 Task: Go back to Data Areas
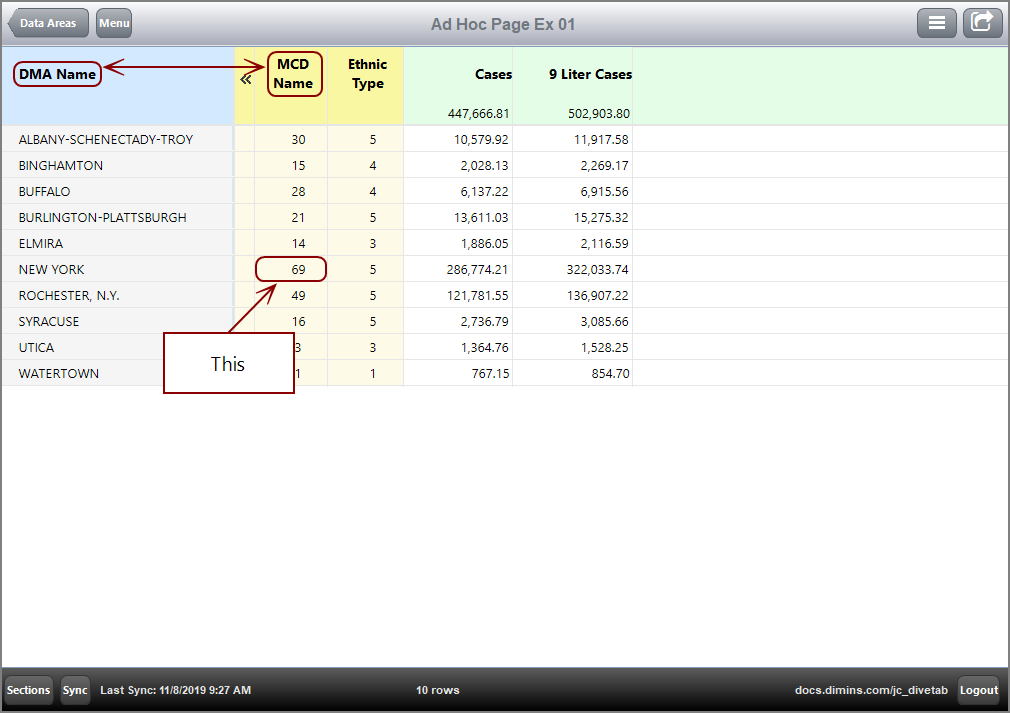[x=47, y=22]
